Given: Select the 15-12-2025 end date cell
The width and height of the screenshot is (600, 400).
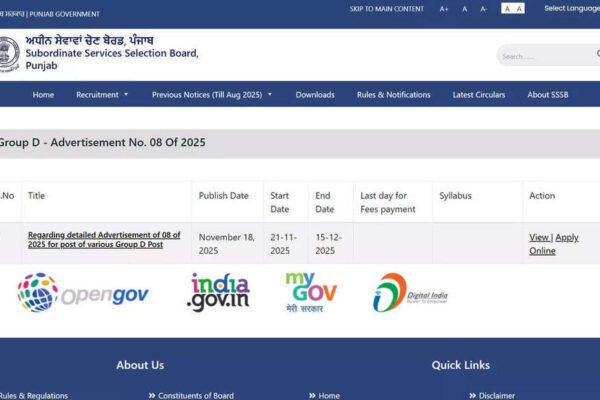Looking at the screenshot, I should pos(329,244).
